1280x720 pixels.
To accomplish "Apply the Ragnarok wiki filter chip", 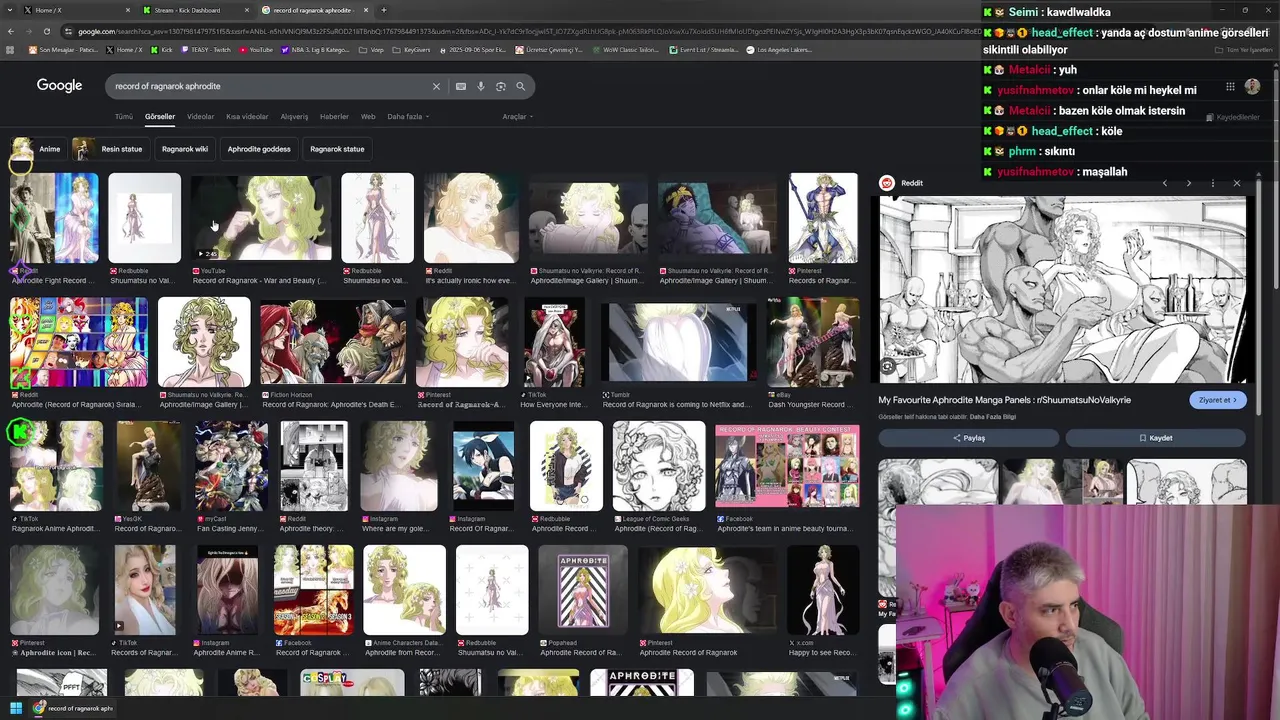I will pyautogui.click(x=185, y=149).
